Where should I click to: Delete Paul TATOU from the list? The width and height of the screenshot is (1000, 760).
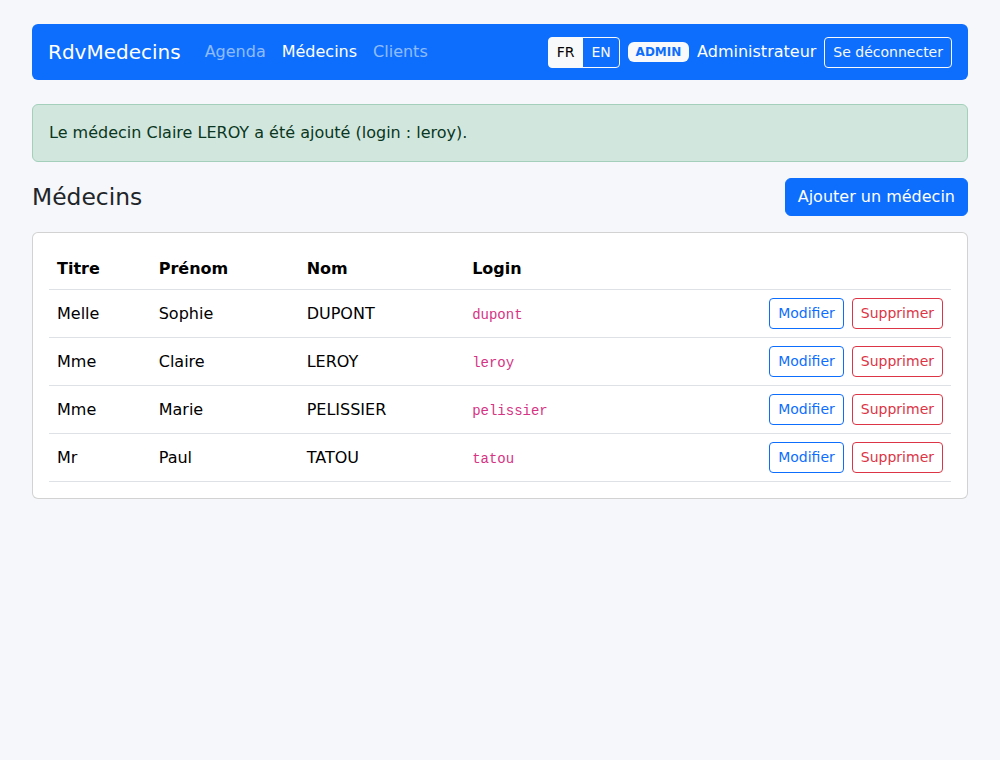[897, 458]
